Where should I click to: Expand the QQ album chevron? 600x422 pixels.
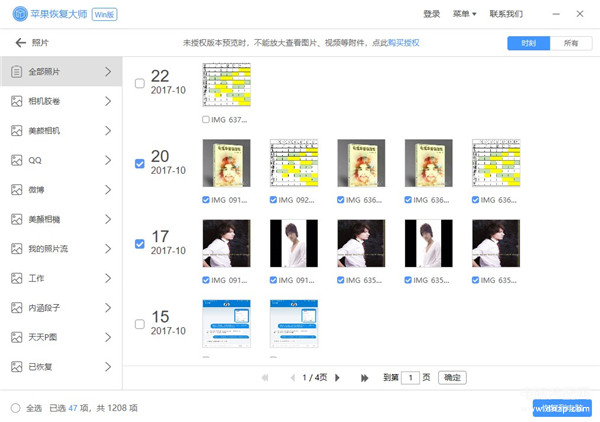(108, 160)
